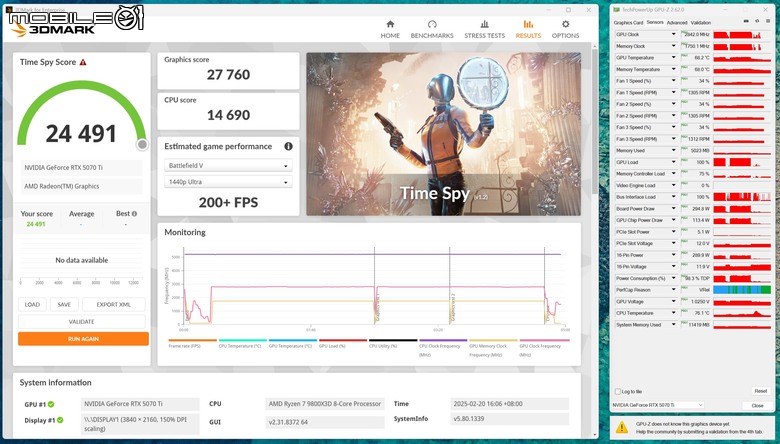The height and width of the screenshot is (444, 780).
Task: Open the Board Power Draw dropdown
Action: click(x=674, y=209)
